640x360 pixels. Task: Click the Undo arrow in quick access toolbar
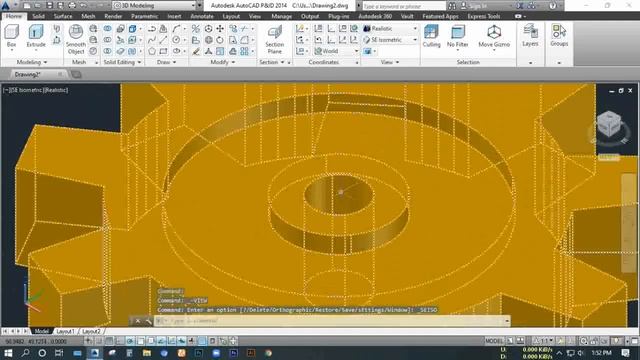(84, 5)
